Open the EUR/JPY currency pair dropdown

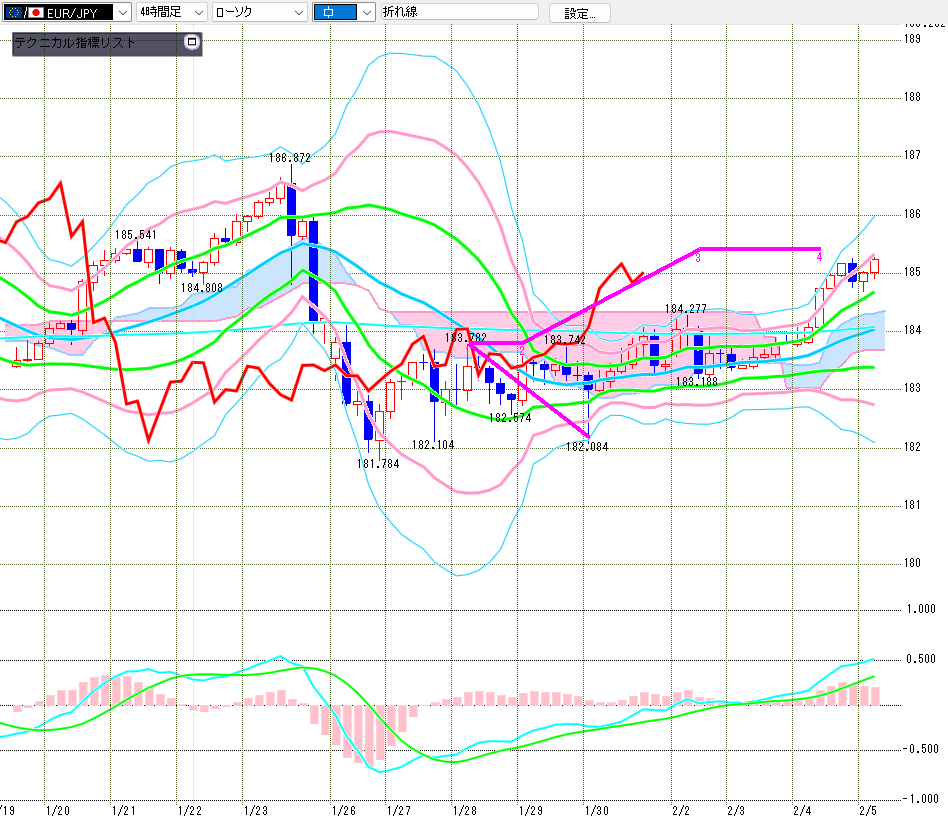(x=122, y=13)
